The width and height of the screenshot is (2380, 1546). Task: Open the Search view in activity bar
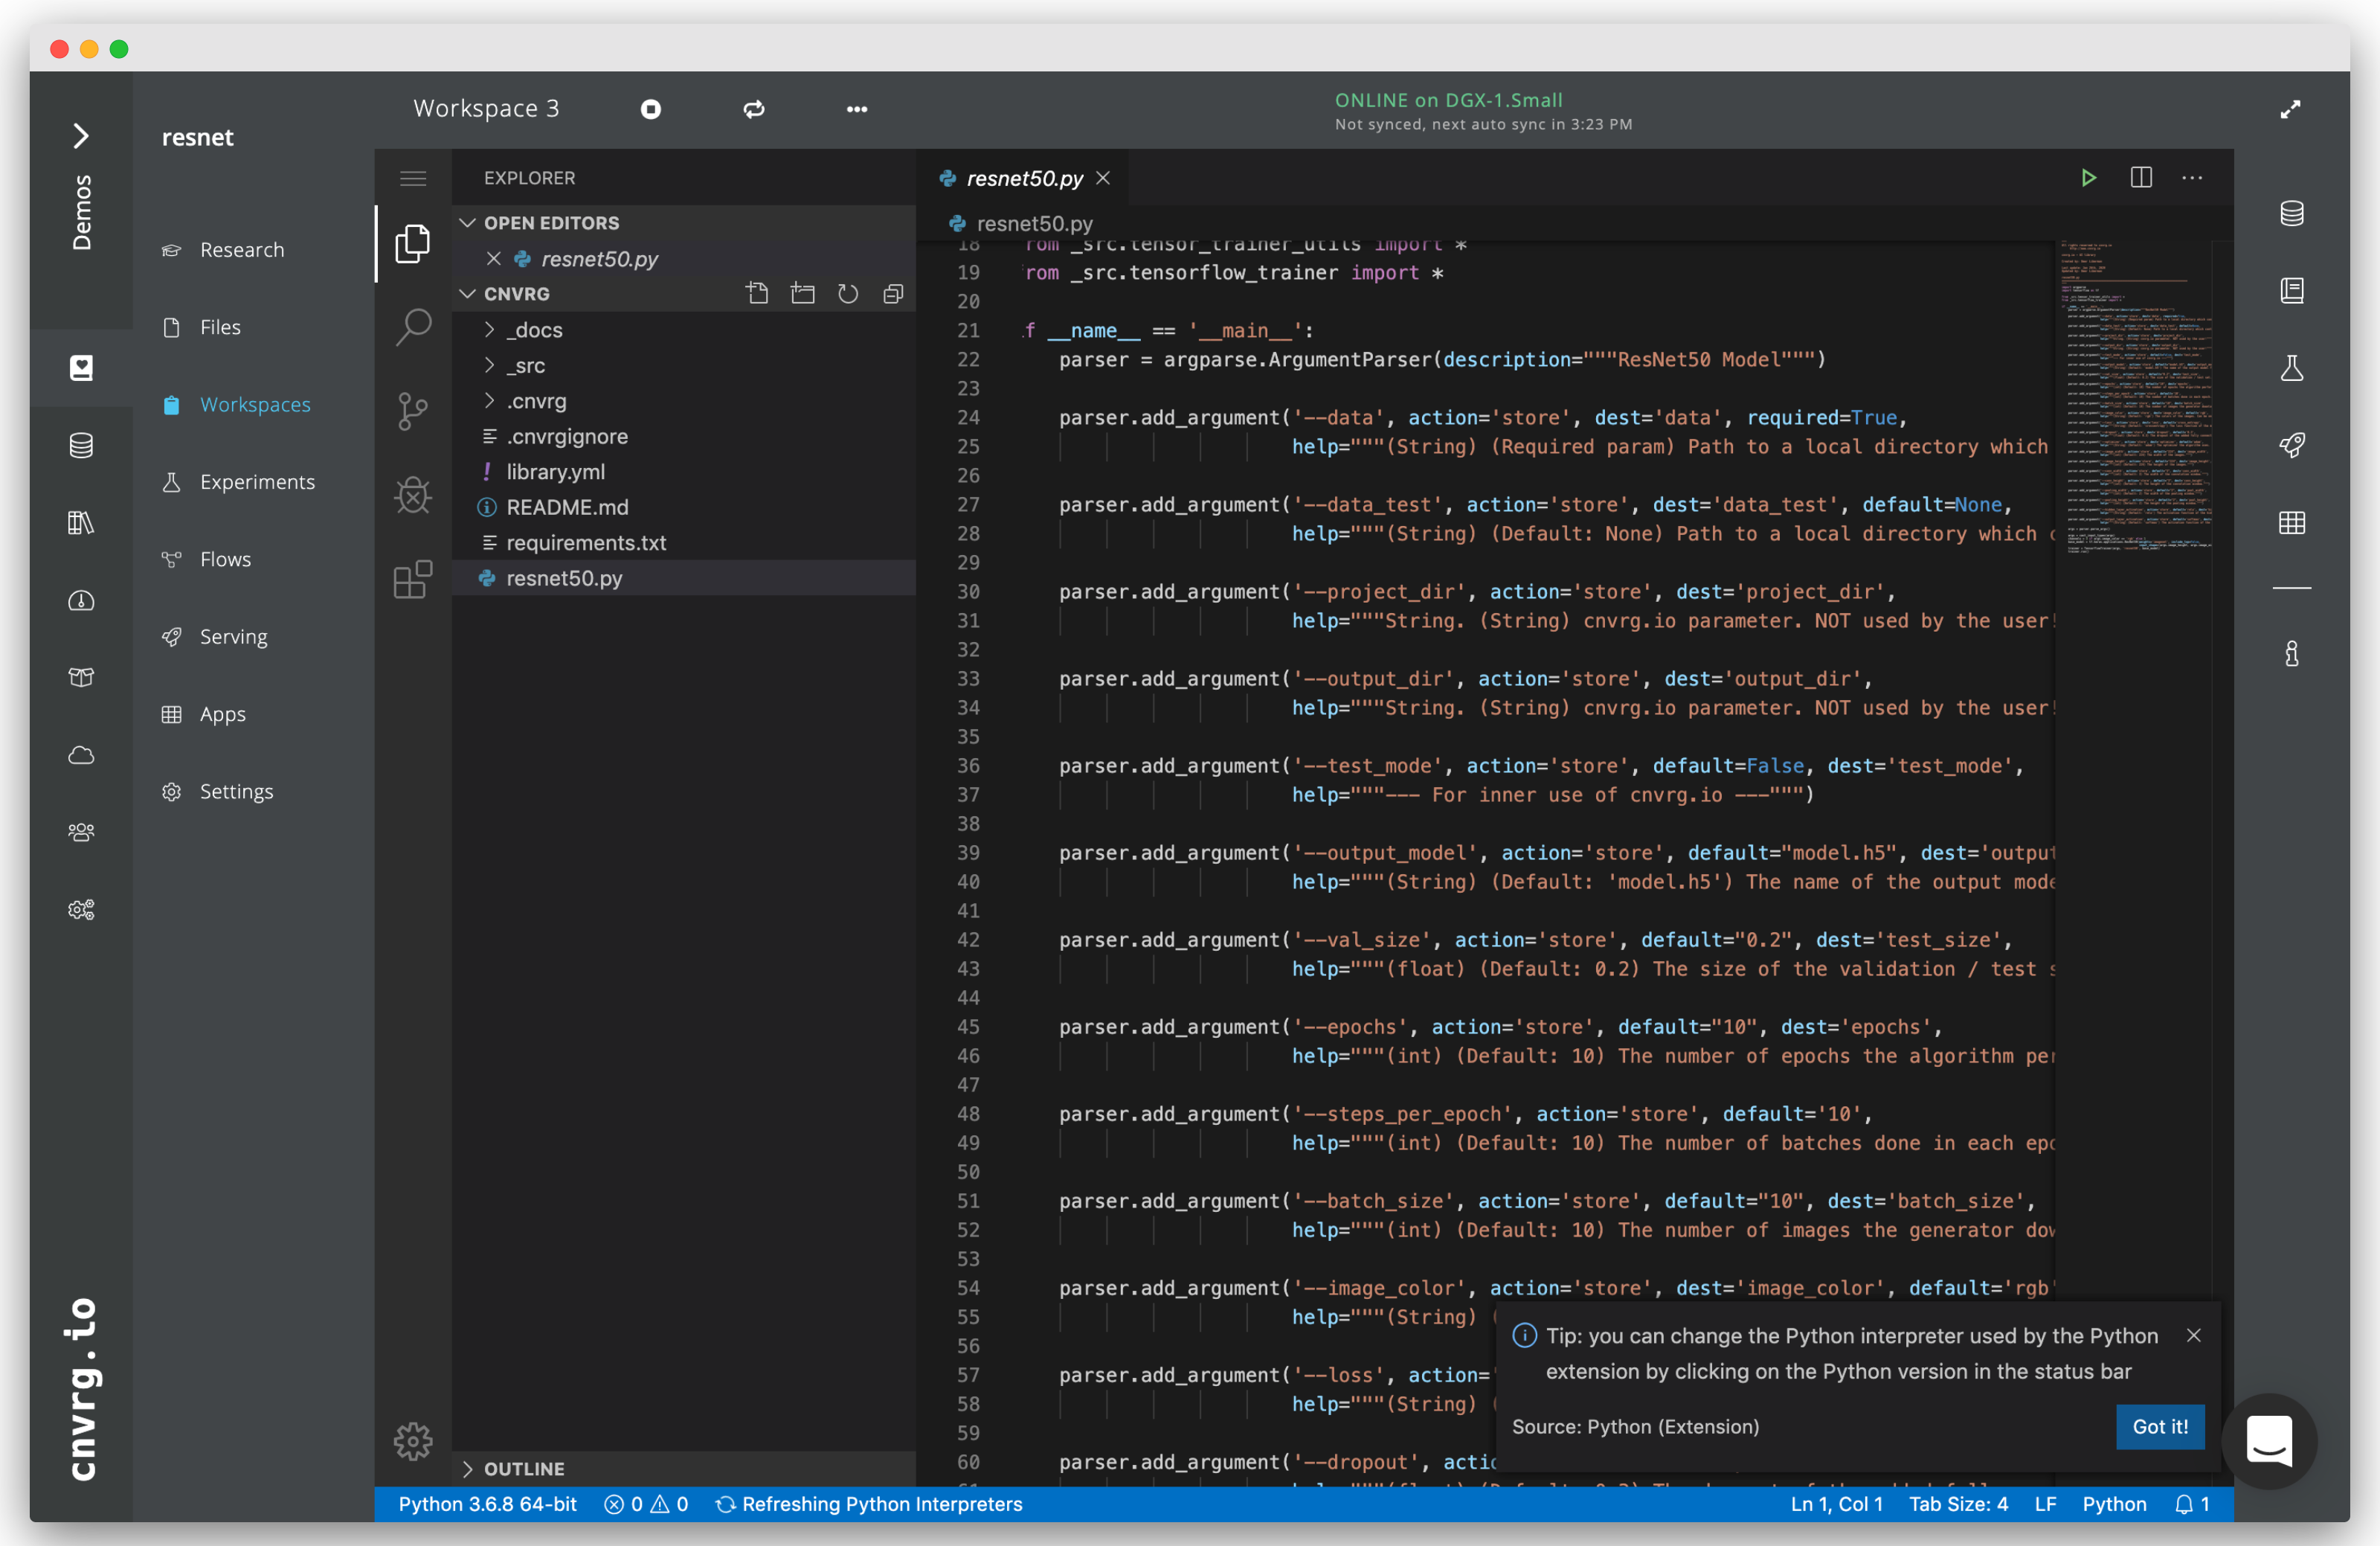coord(413,326)
